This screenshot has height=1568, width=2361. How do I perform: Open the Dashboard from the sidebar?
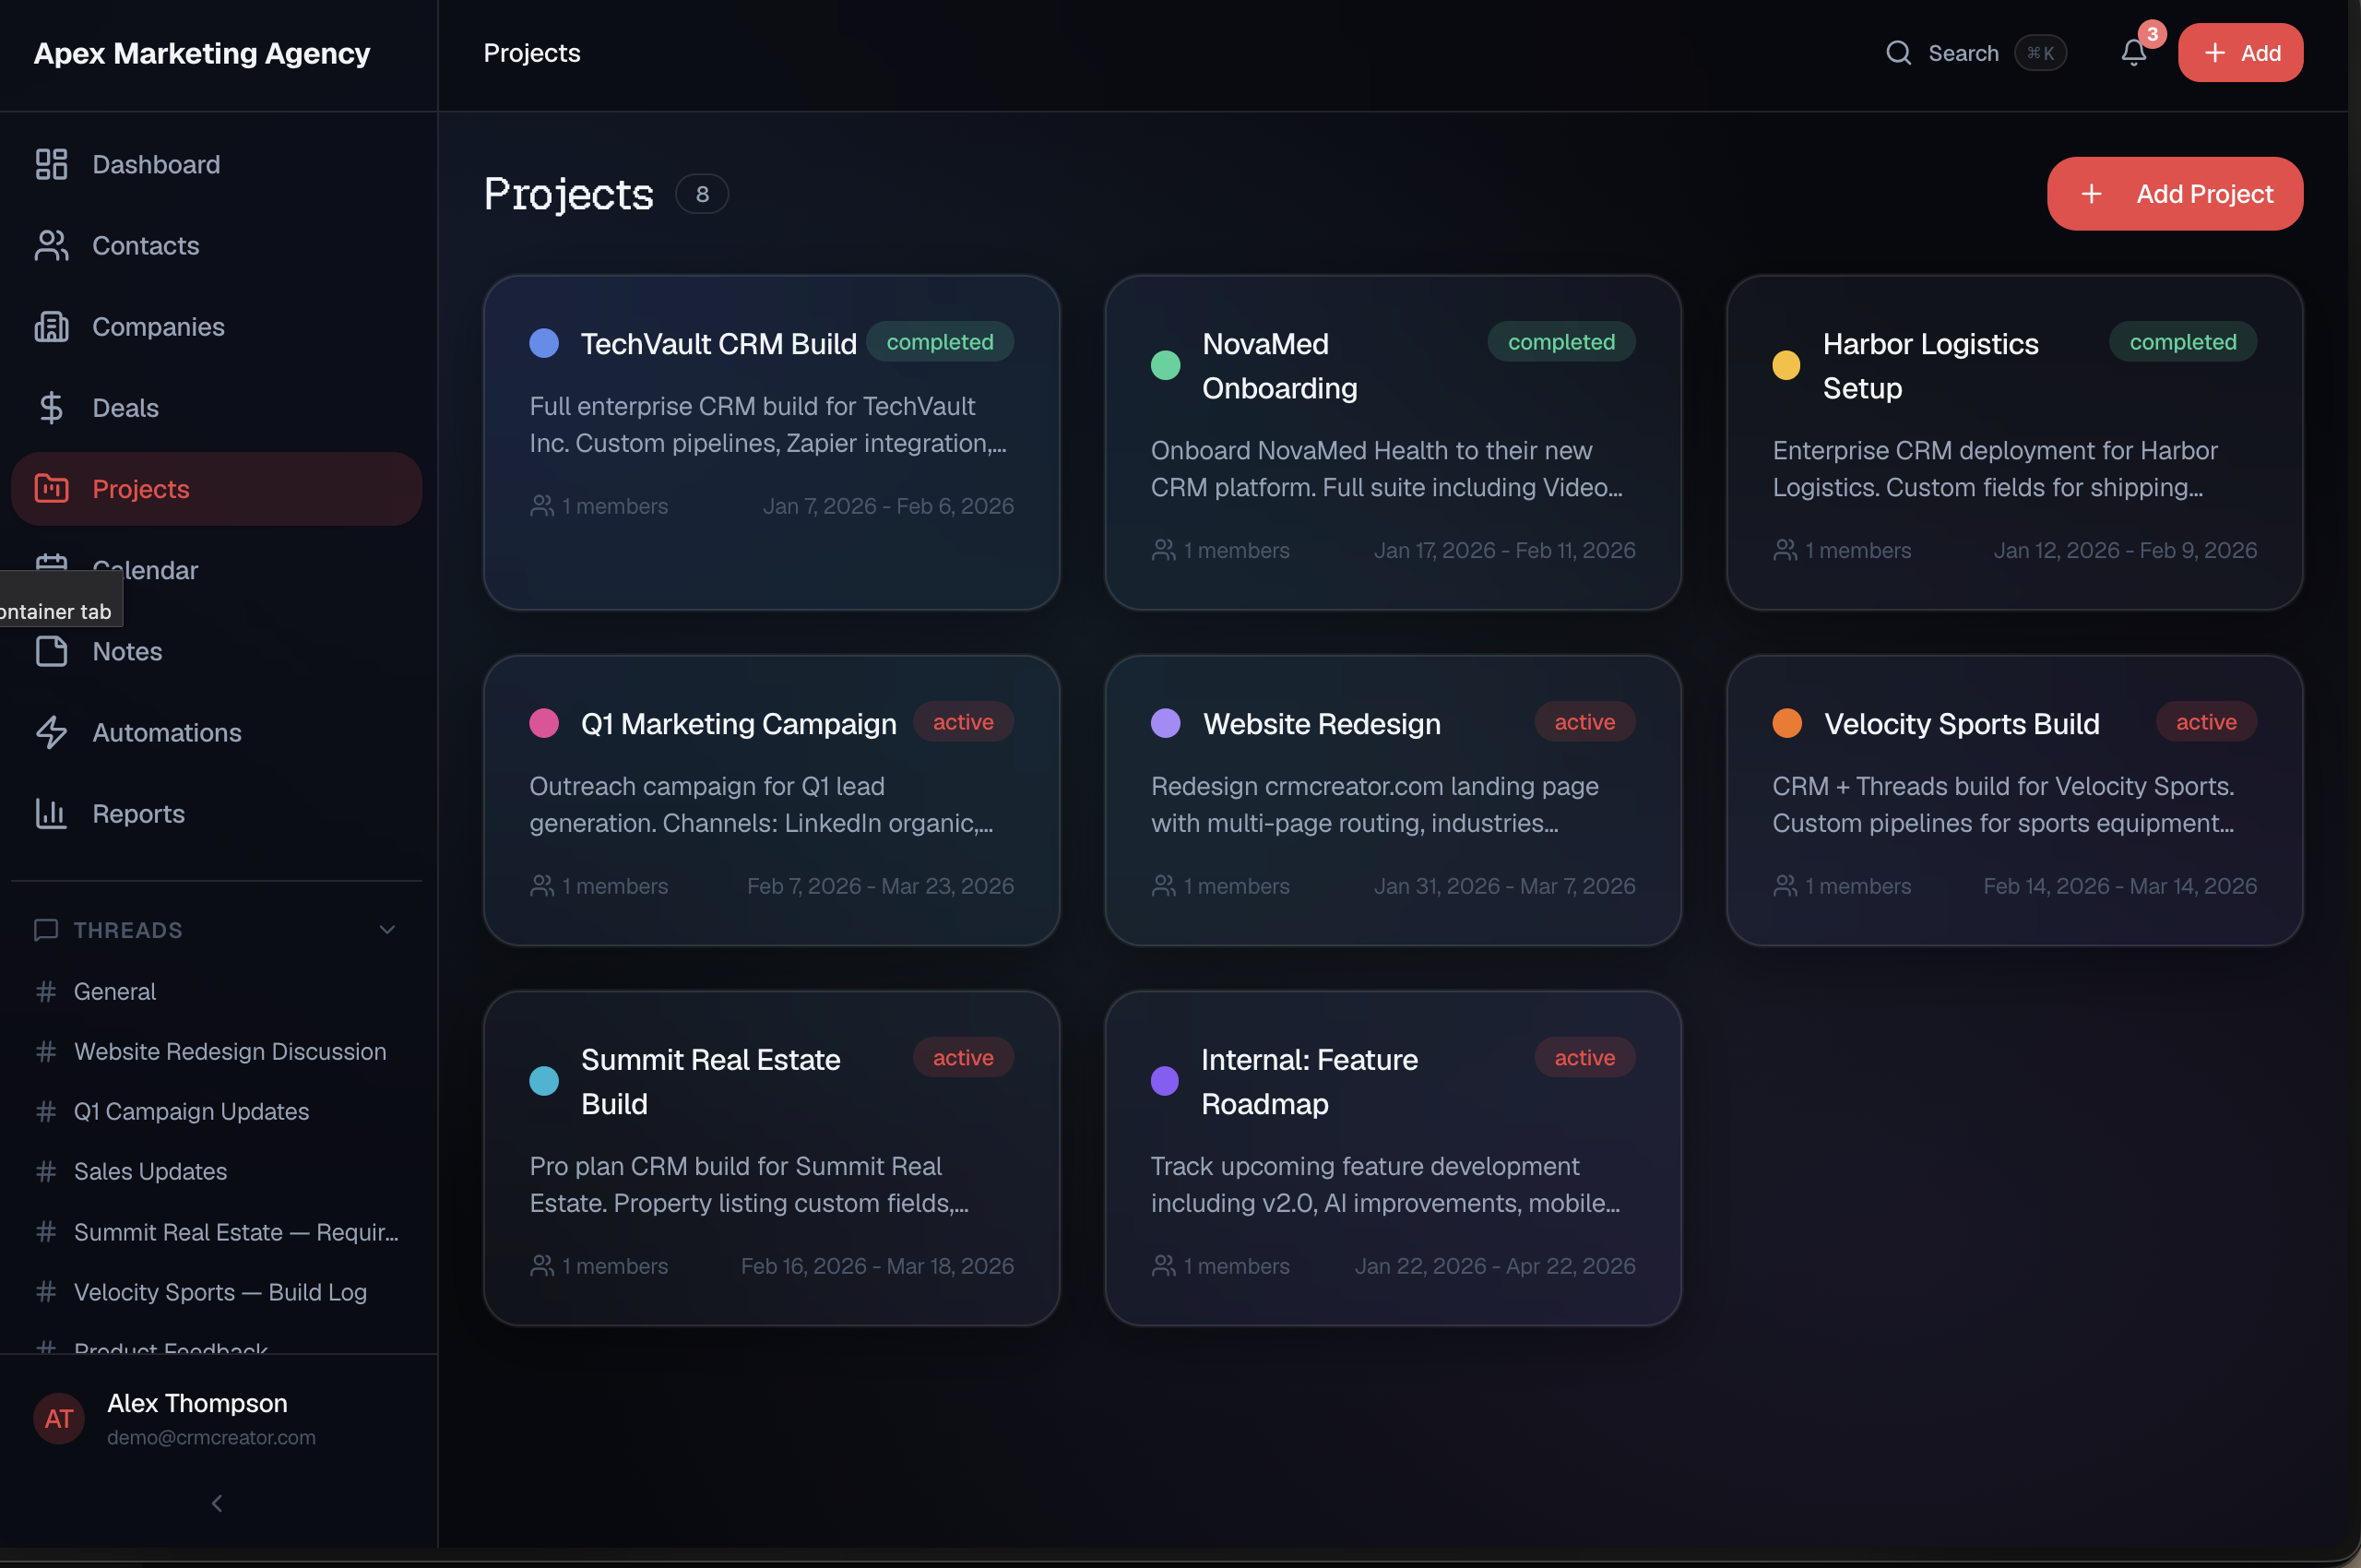(156, 164)
